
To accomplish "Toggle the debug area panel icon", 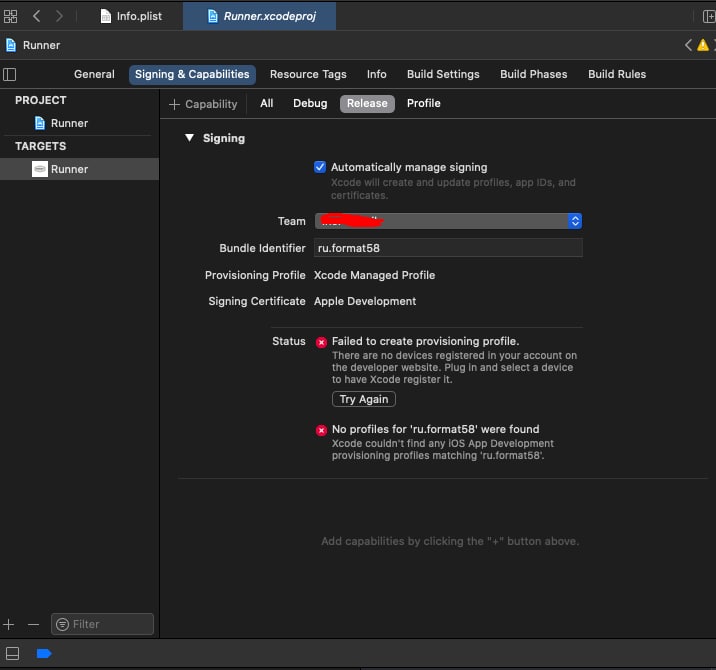I will (x=12, y=654).
